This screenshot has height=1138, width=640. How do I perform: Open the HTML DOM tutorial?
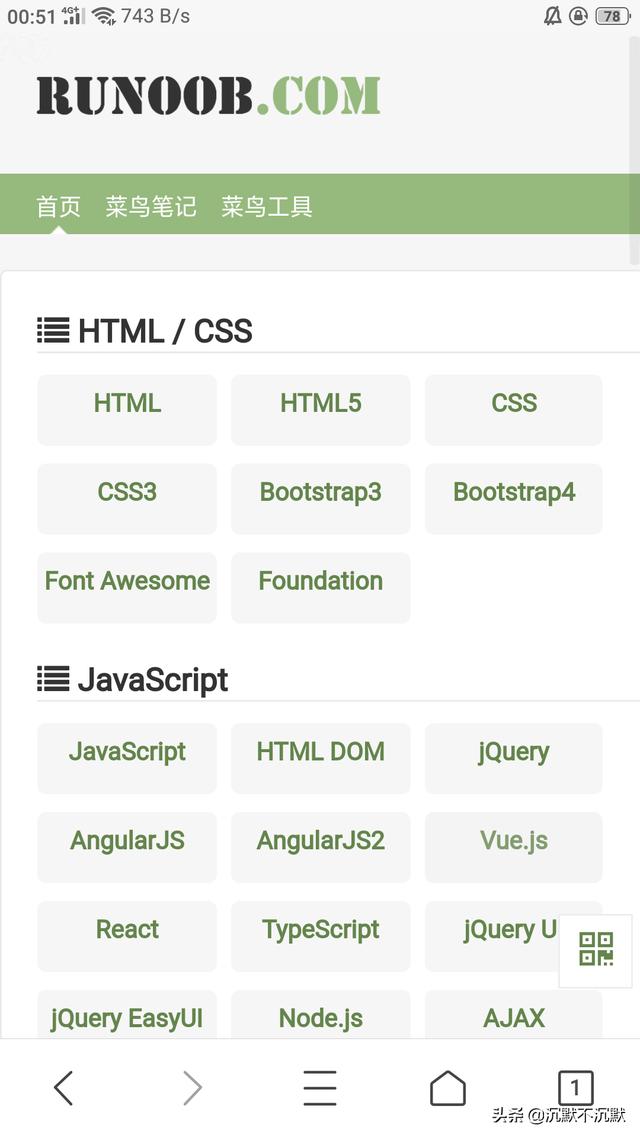[321, 758]
